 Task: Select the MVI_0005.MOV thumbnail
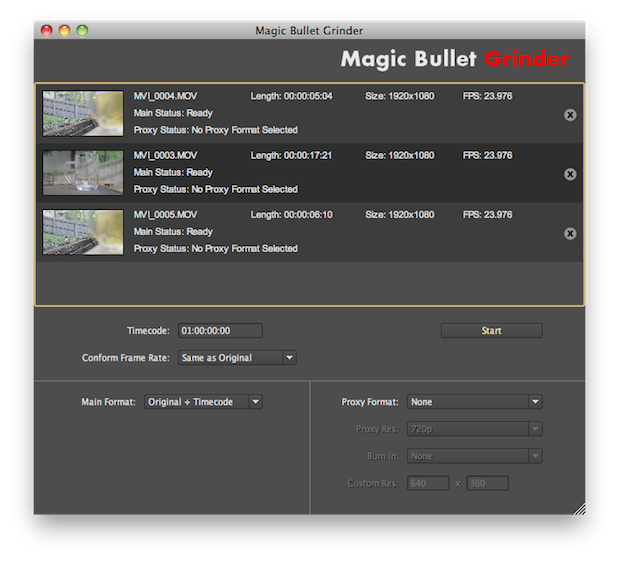pos(83,232)
